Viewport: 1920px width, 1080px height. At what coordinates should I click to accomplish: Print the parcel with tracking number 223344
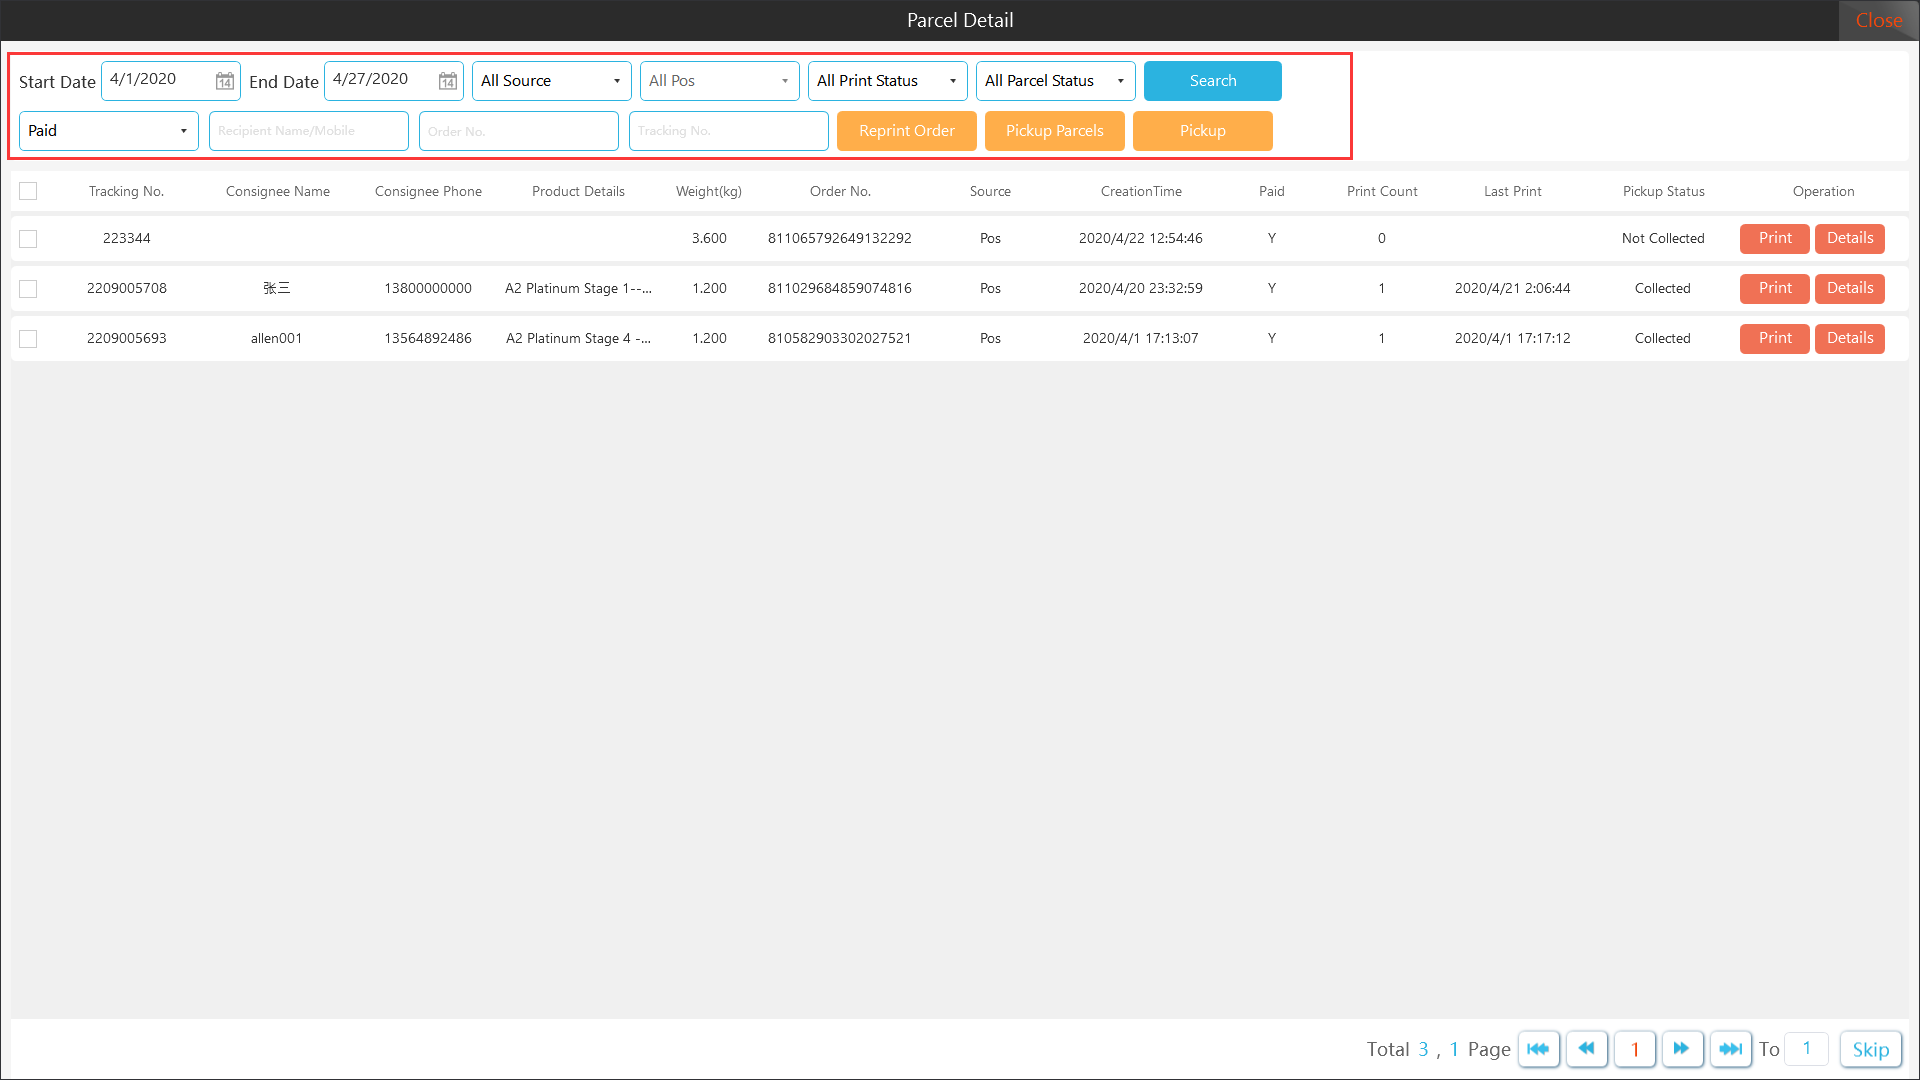tap(1774, 238)
